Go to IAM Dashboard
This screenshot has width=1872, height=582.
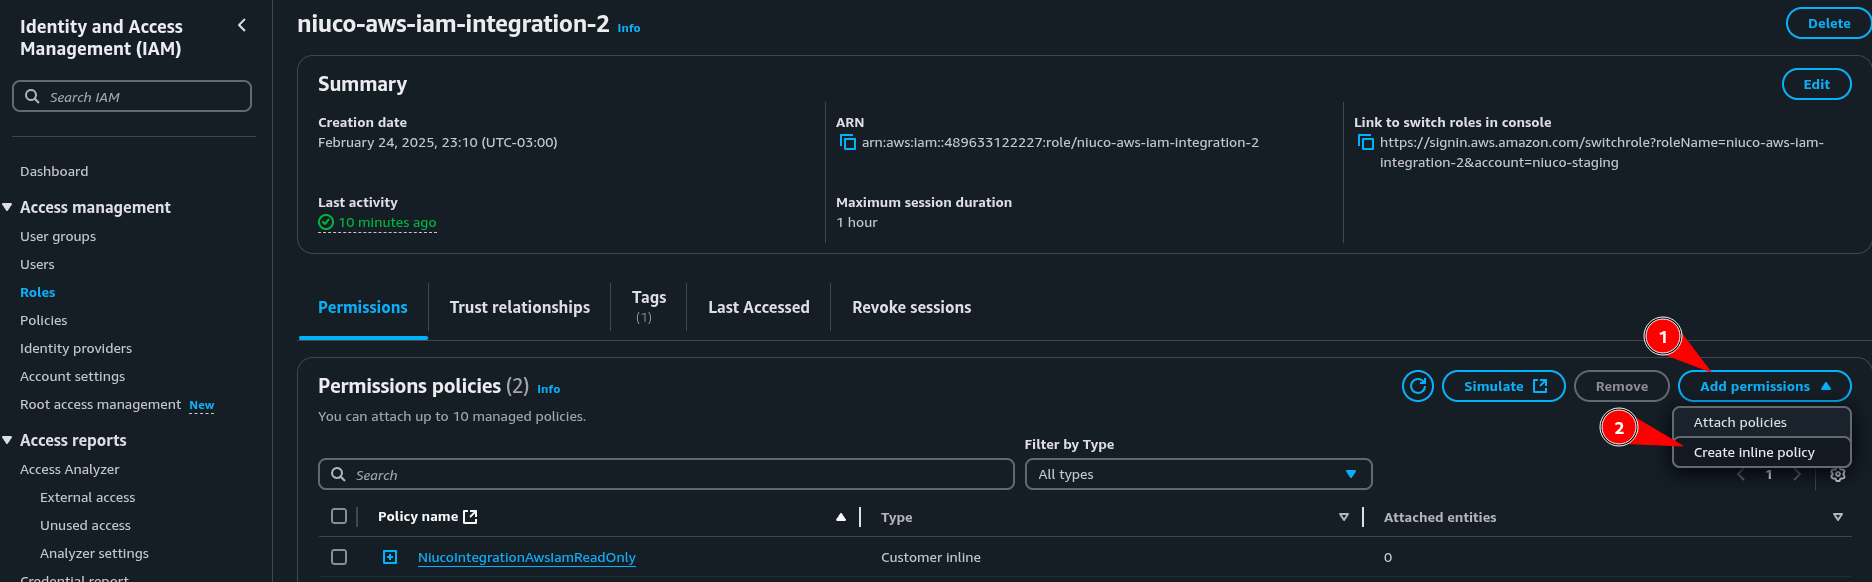[54, 171]
